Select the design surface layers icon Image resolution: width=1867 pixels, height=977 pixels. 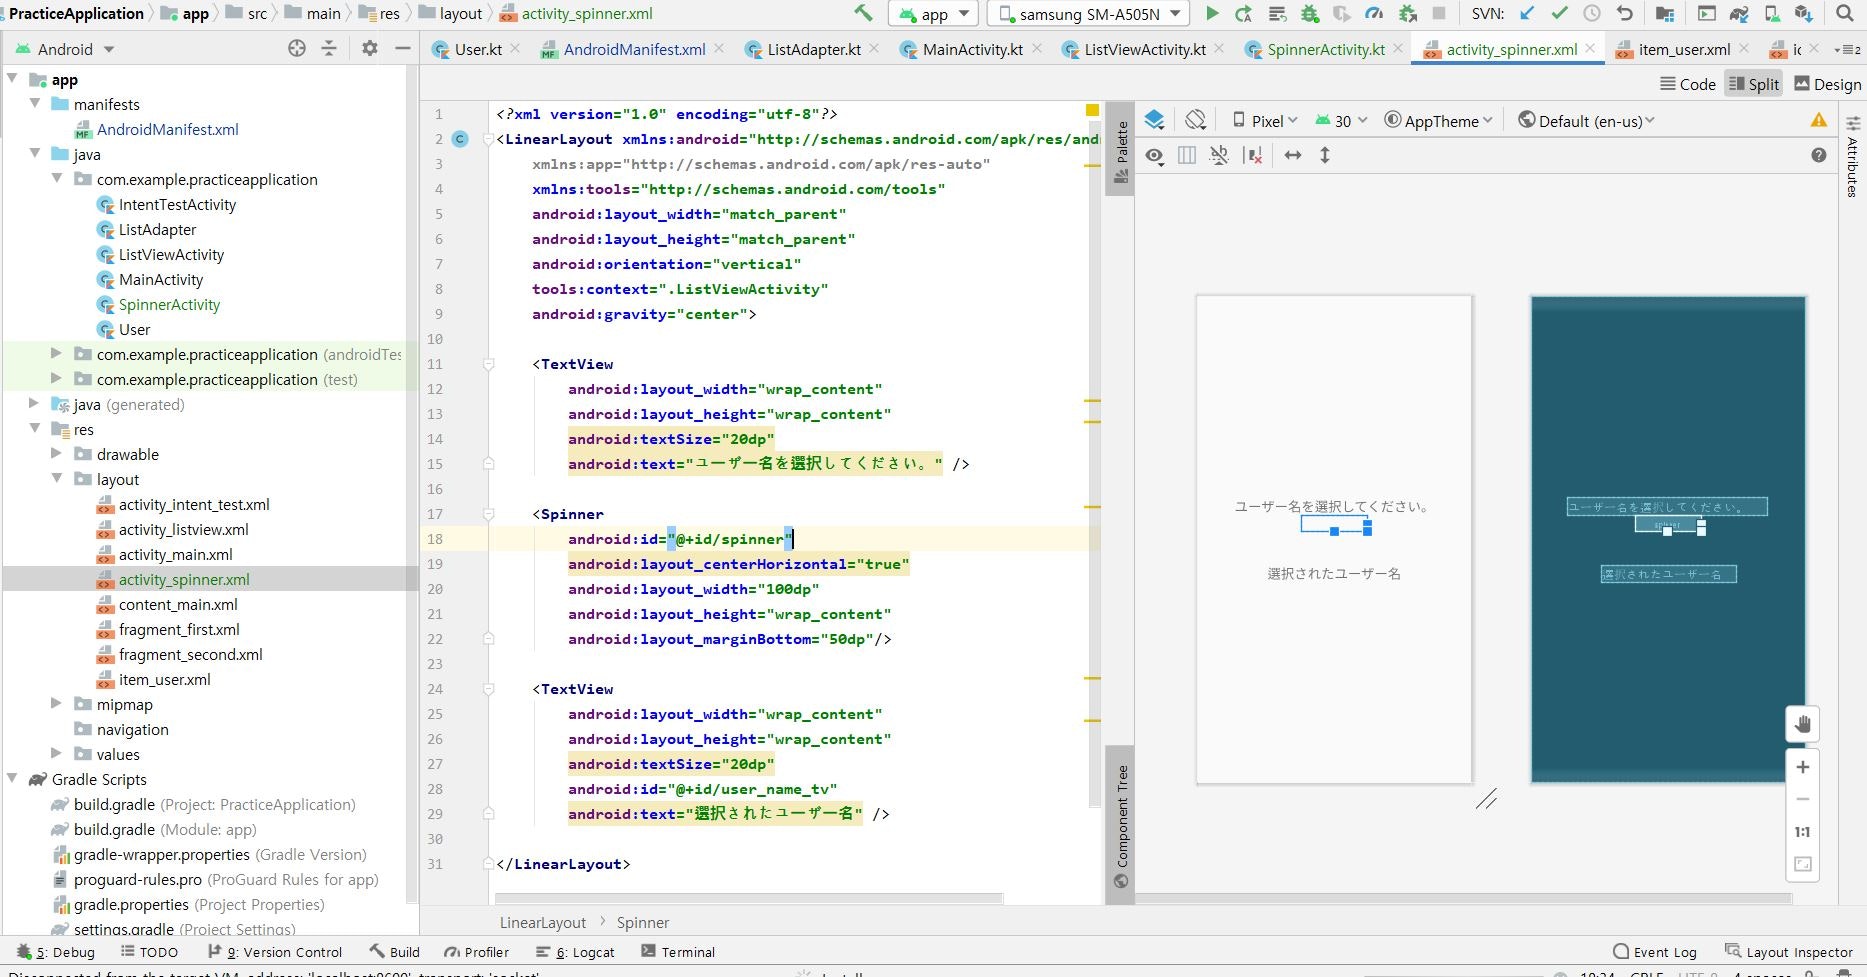[x=1154, y=121]
